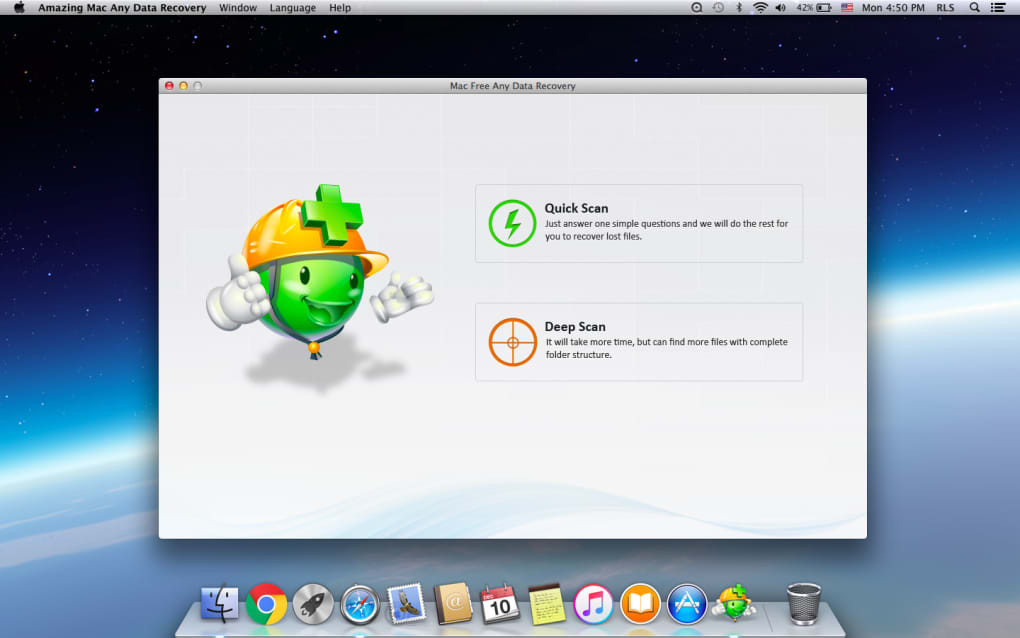Open Calendar showing 10 in the Dock
This screenshot has width=1020, height=638.
(x=500, y=604)
